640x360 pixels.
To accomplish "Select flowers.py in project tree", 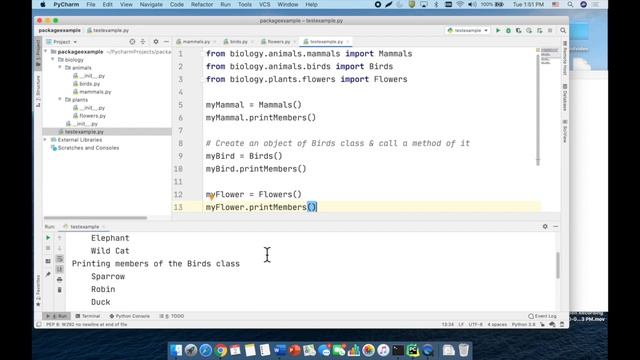I will coord(90,116).
